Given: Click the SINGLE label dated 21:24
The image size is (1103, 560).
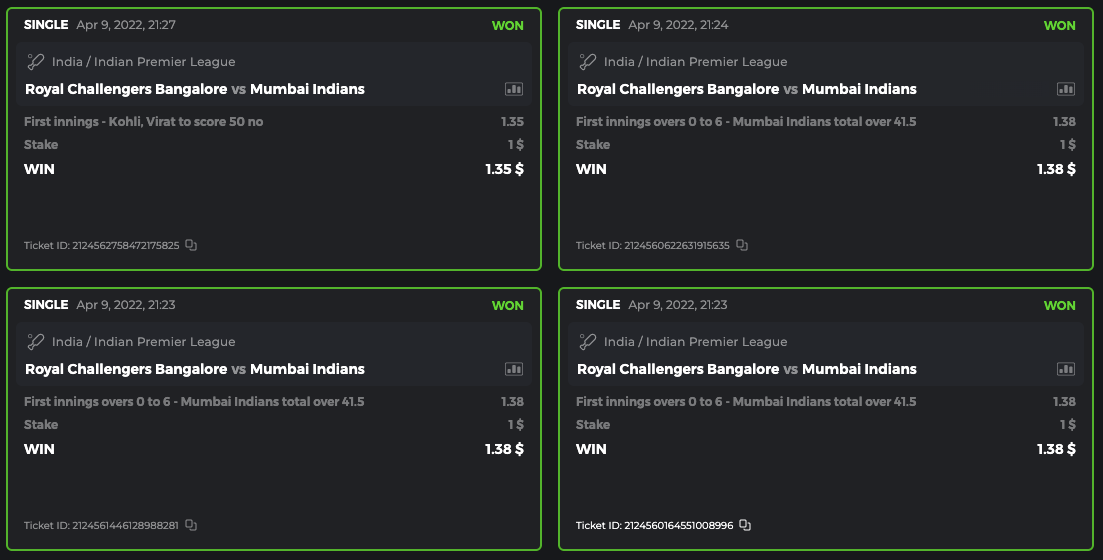Looking at the screenshot, I should (598, 24).
